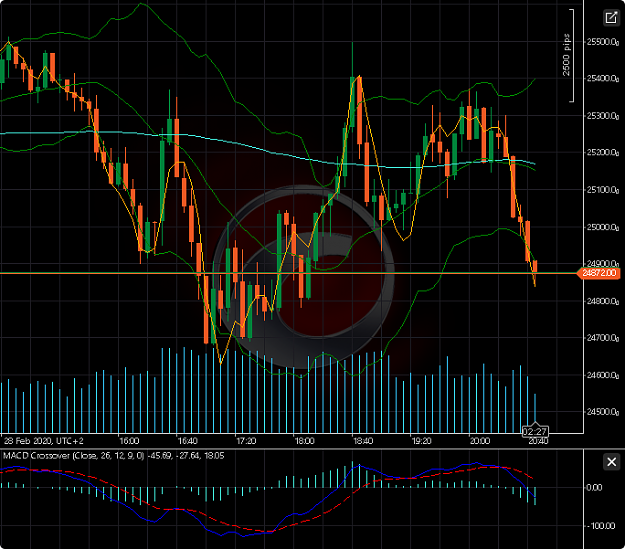This screenshot has height=549, width=625.
Task: Click the 16:00 time axis label
Action: tap(129, 441)
